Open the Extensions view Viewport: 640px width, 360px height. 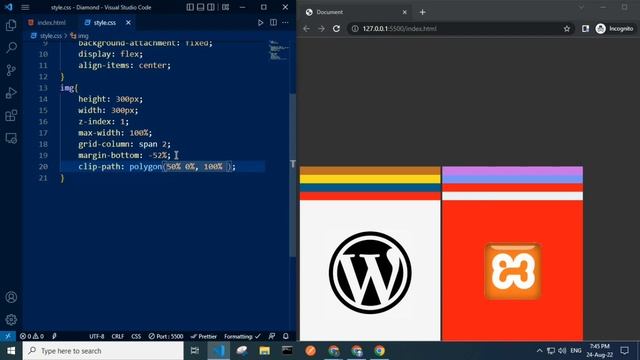[11, 116]
